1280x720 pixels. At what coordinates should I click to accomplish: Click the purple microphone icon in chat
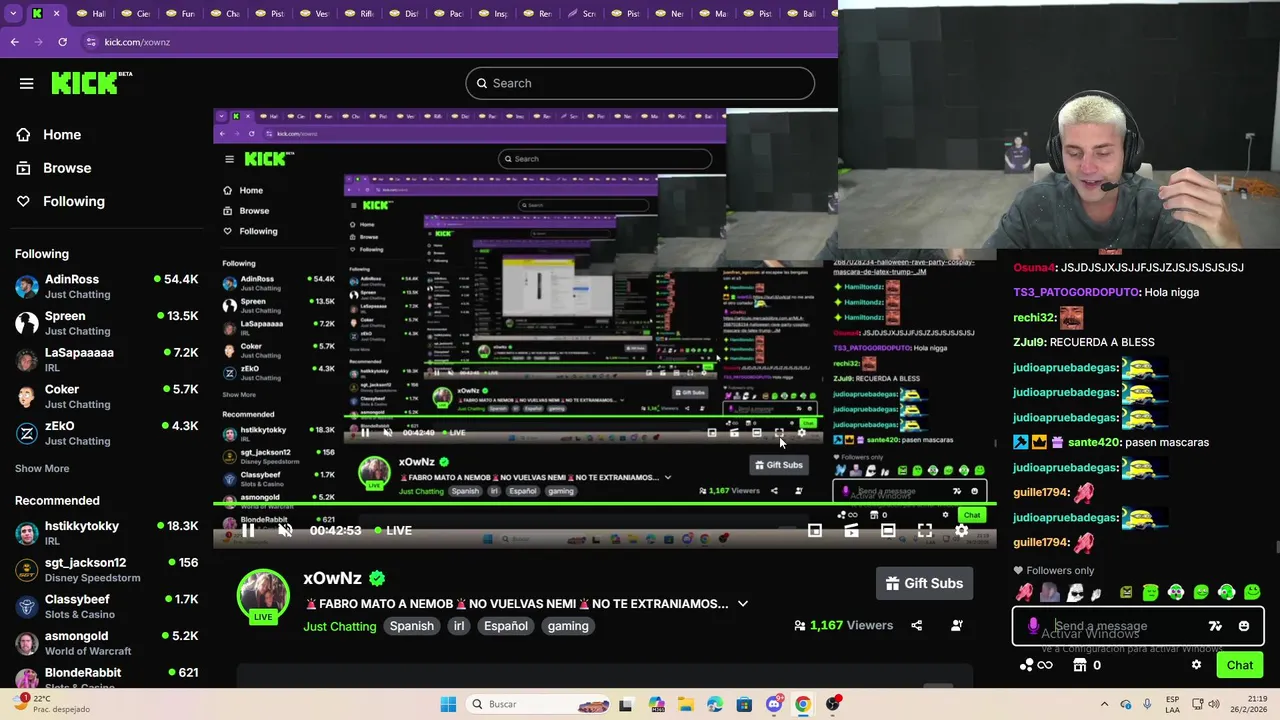1033,626
